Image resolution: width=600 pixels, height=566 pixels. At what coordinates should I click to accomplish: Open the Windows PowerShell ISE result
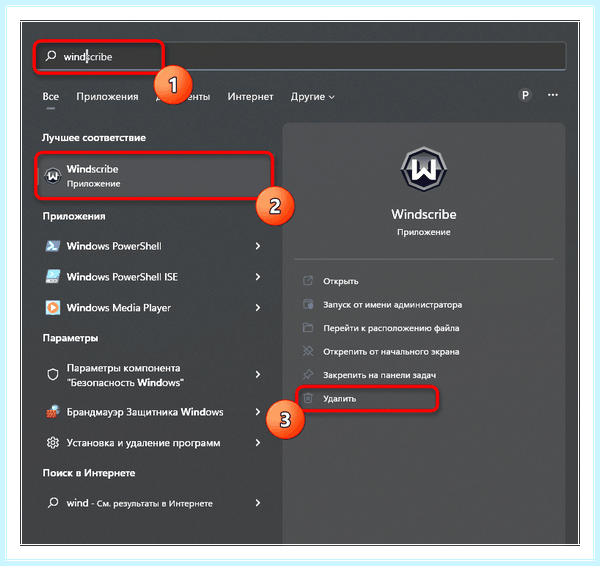coord(154,276)
